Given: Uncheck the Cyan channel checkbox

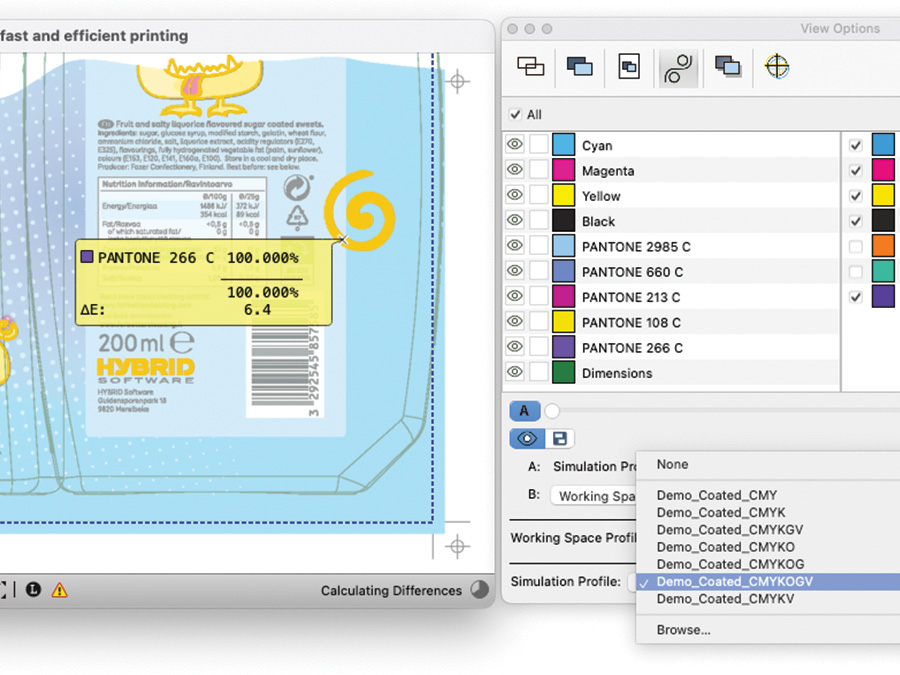Looking at the screenshot, I should tap(855, 145).
